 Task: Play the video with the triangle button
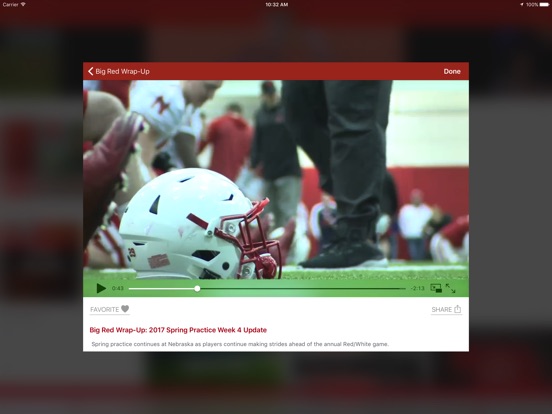101,289
